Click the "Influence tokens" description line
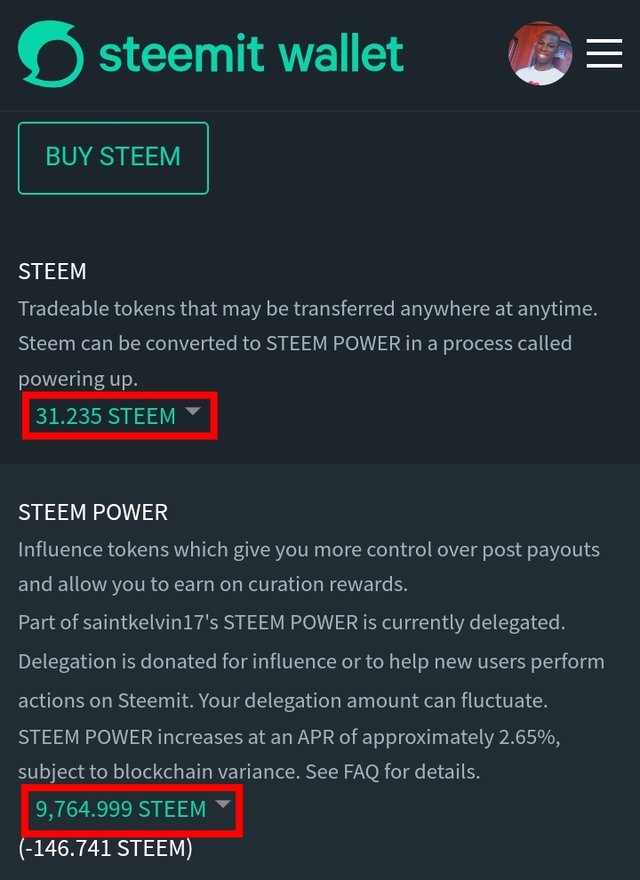Viewport: 640px width, 880px height. (x=308, y=550)
